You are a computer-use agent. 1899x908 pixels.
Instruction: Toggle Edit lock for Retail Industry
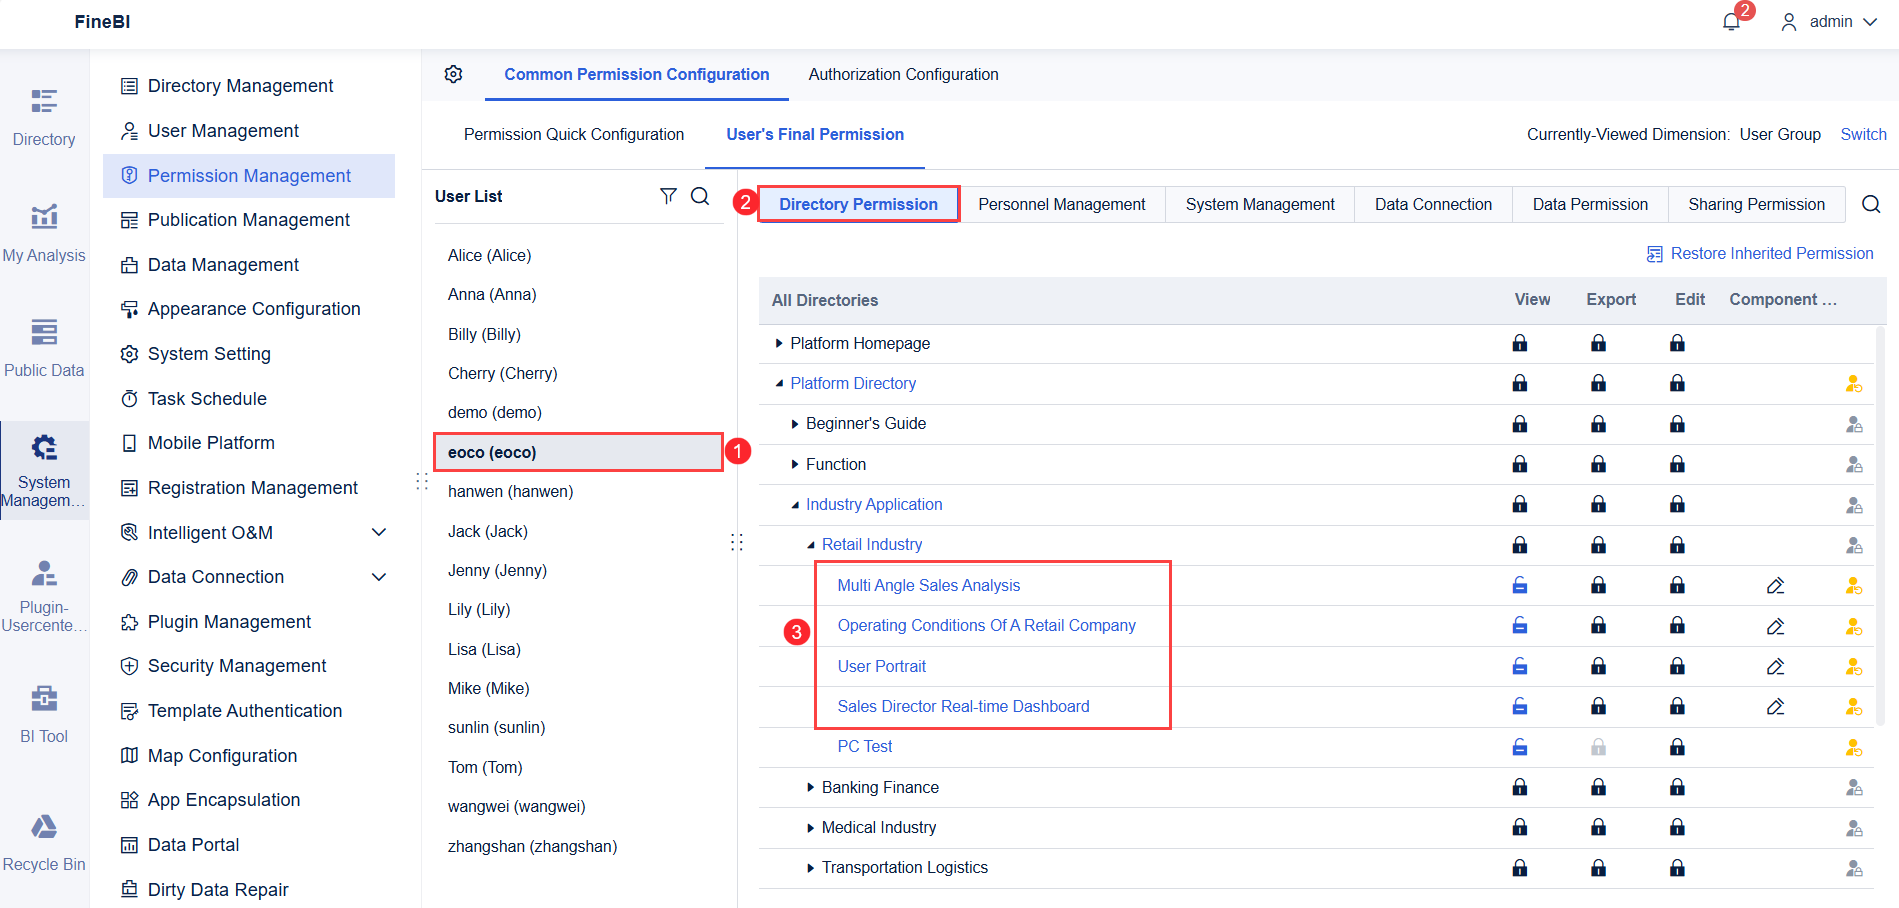1677,545
